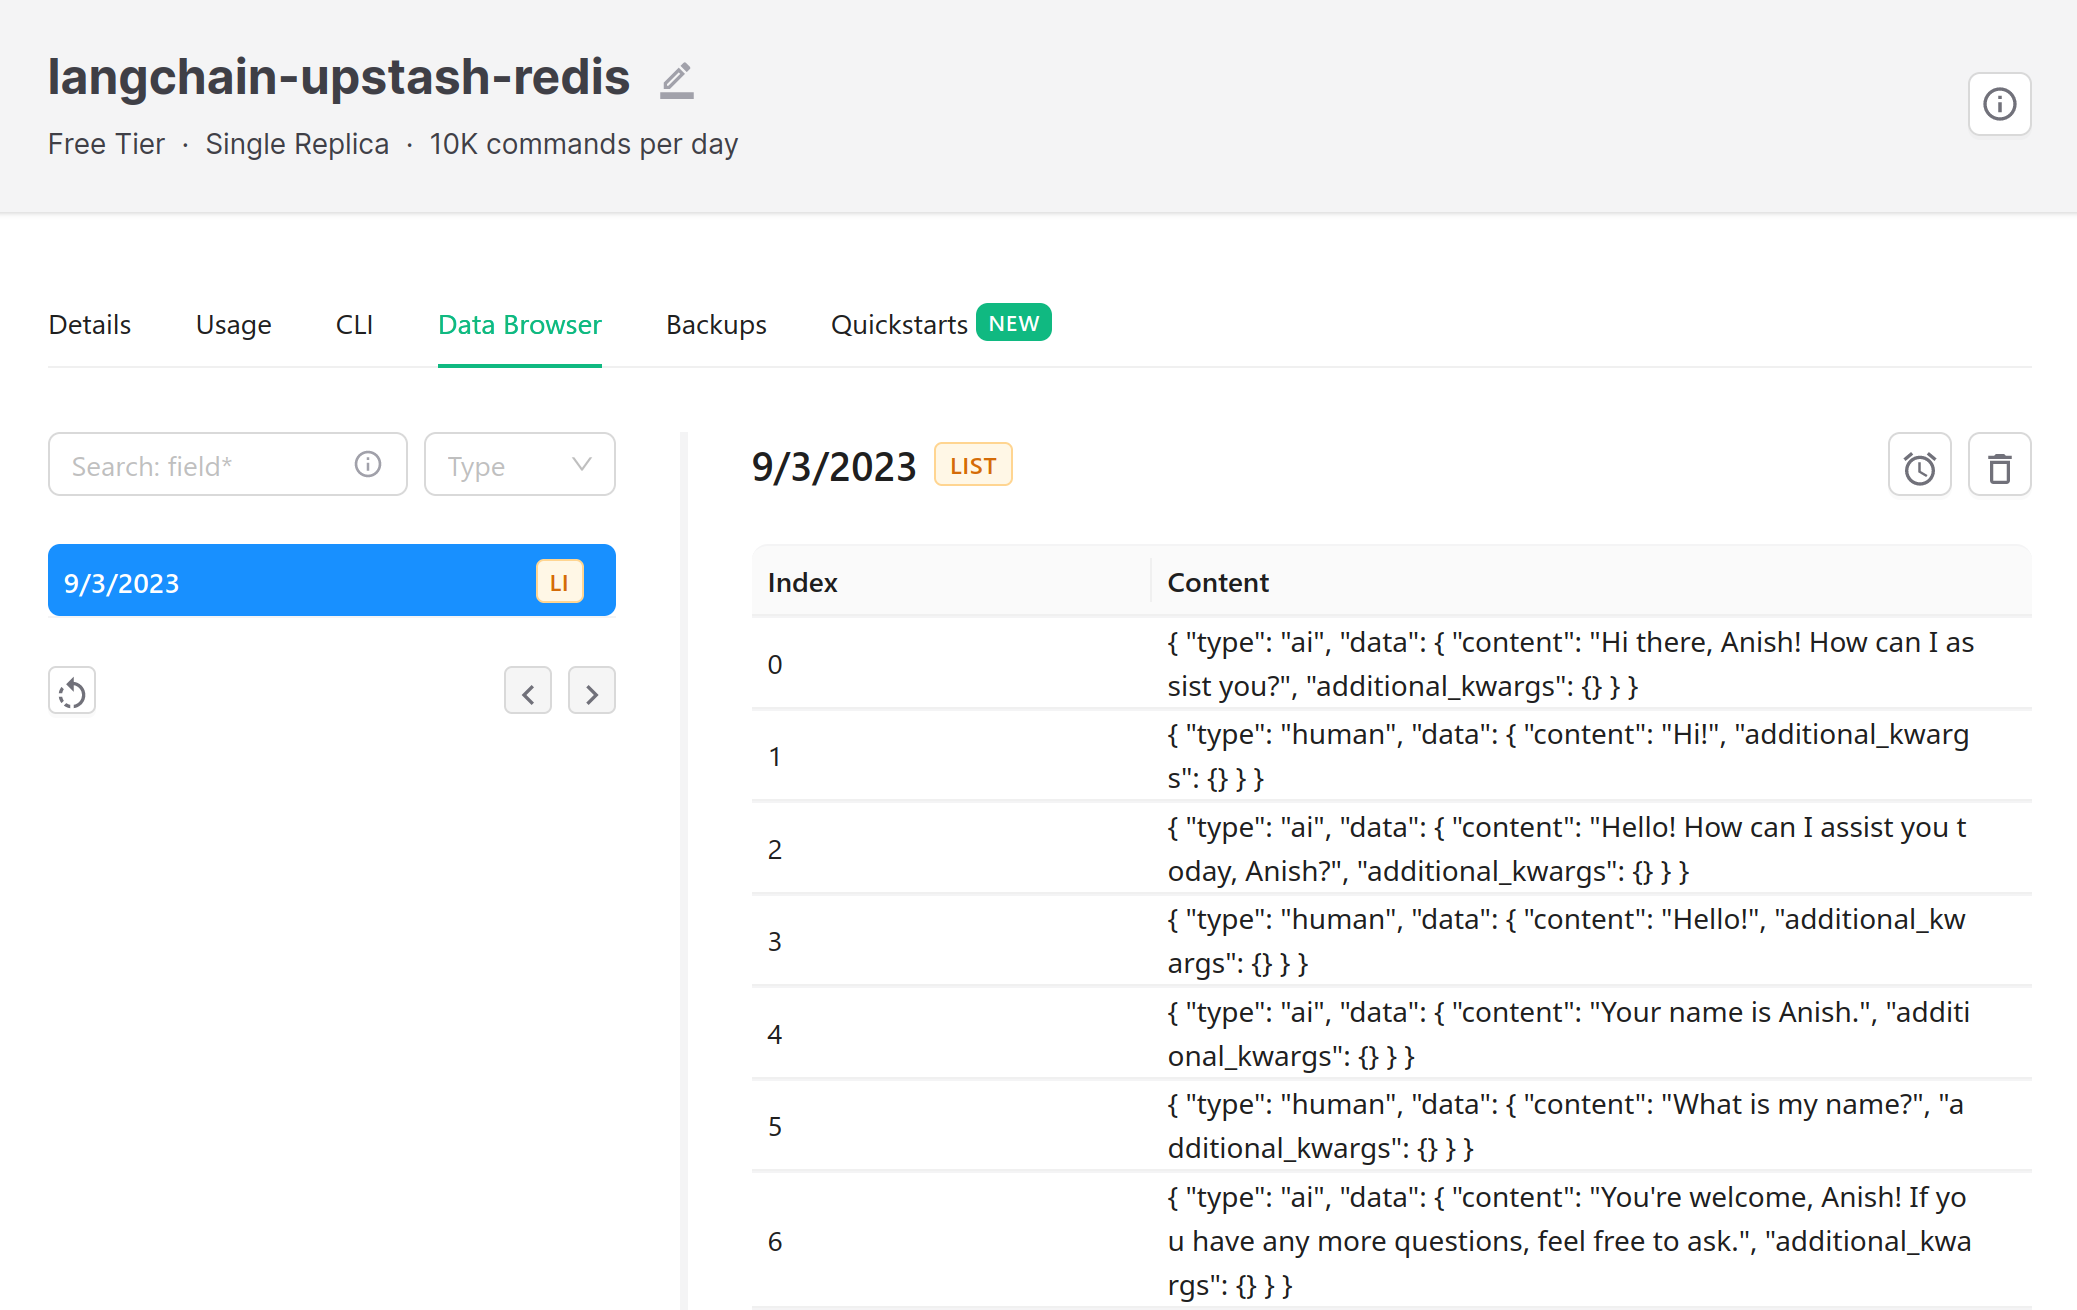The height and width of the screenshot is (1310, 2077).
Task: Open the Usage tab
Action: pyautogui.click(x=233, y=325)
